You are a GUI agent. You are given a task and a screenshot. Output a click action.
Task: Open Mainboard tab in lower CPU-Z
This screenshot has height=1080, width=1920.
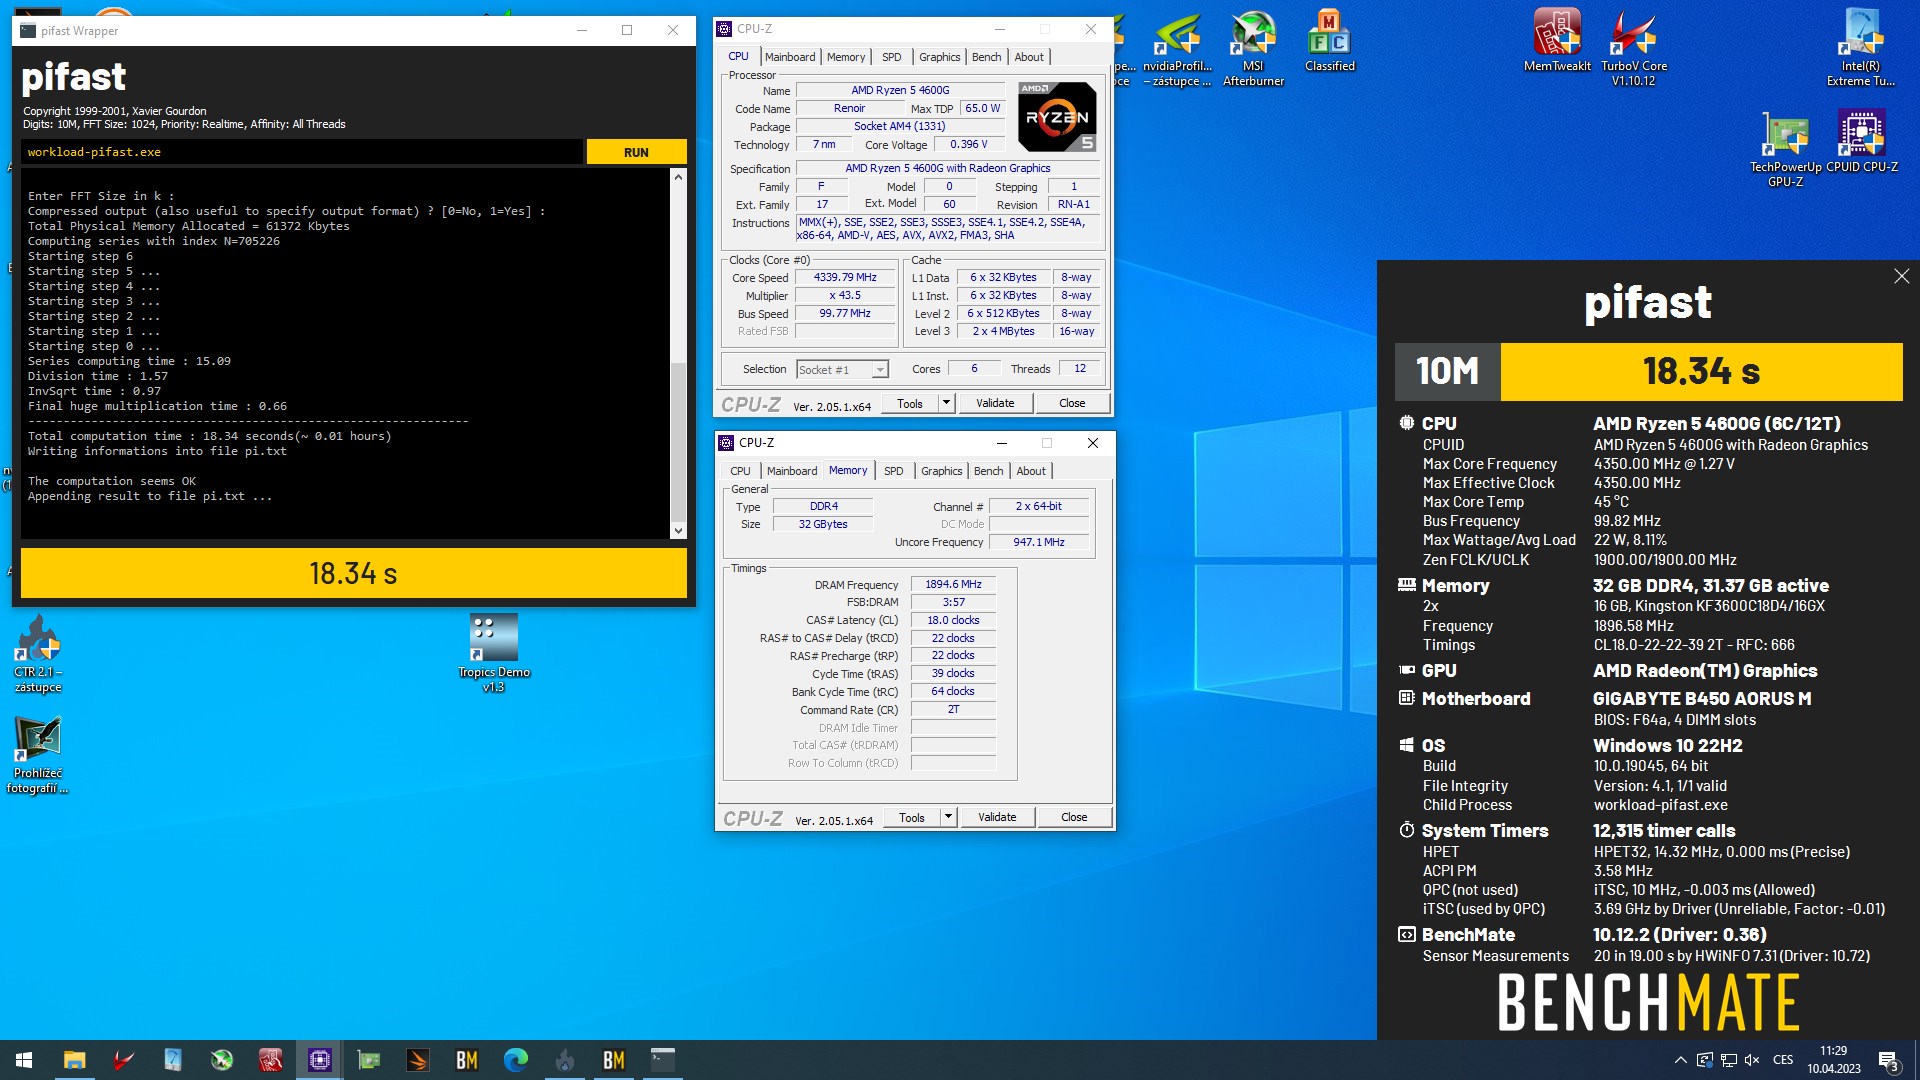point(792,471)
